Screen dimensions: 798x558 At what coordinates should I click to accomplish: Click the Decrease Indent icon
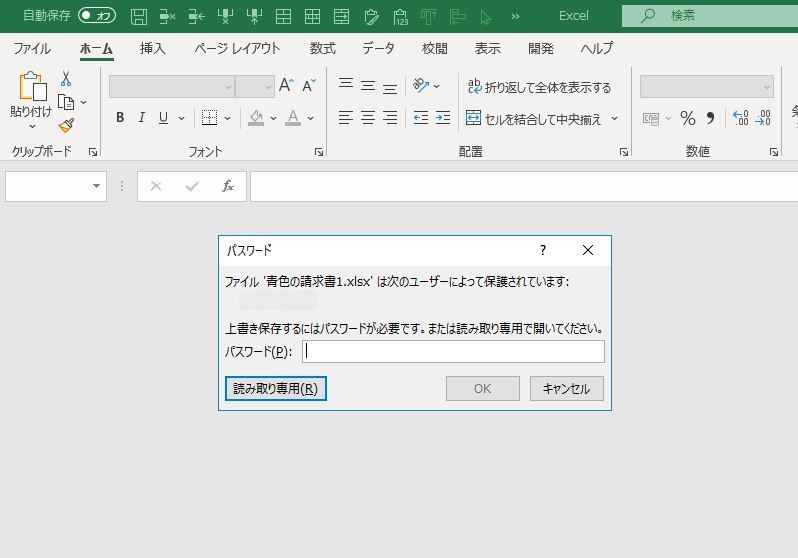[421, 118]
